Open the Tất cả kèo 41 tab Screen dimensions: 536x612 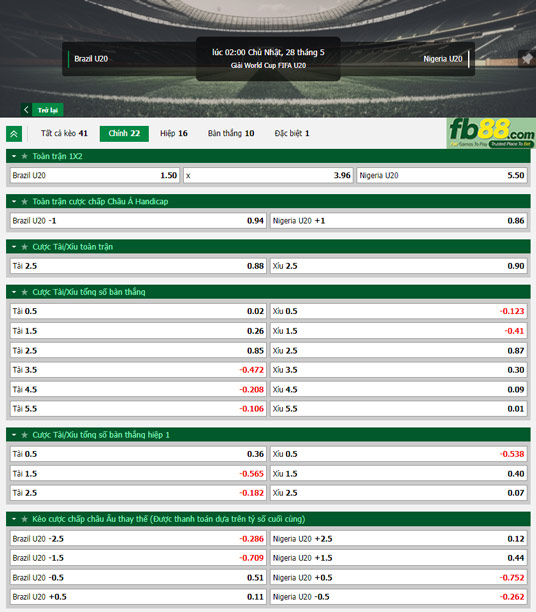(x=64, y=133)
